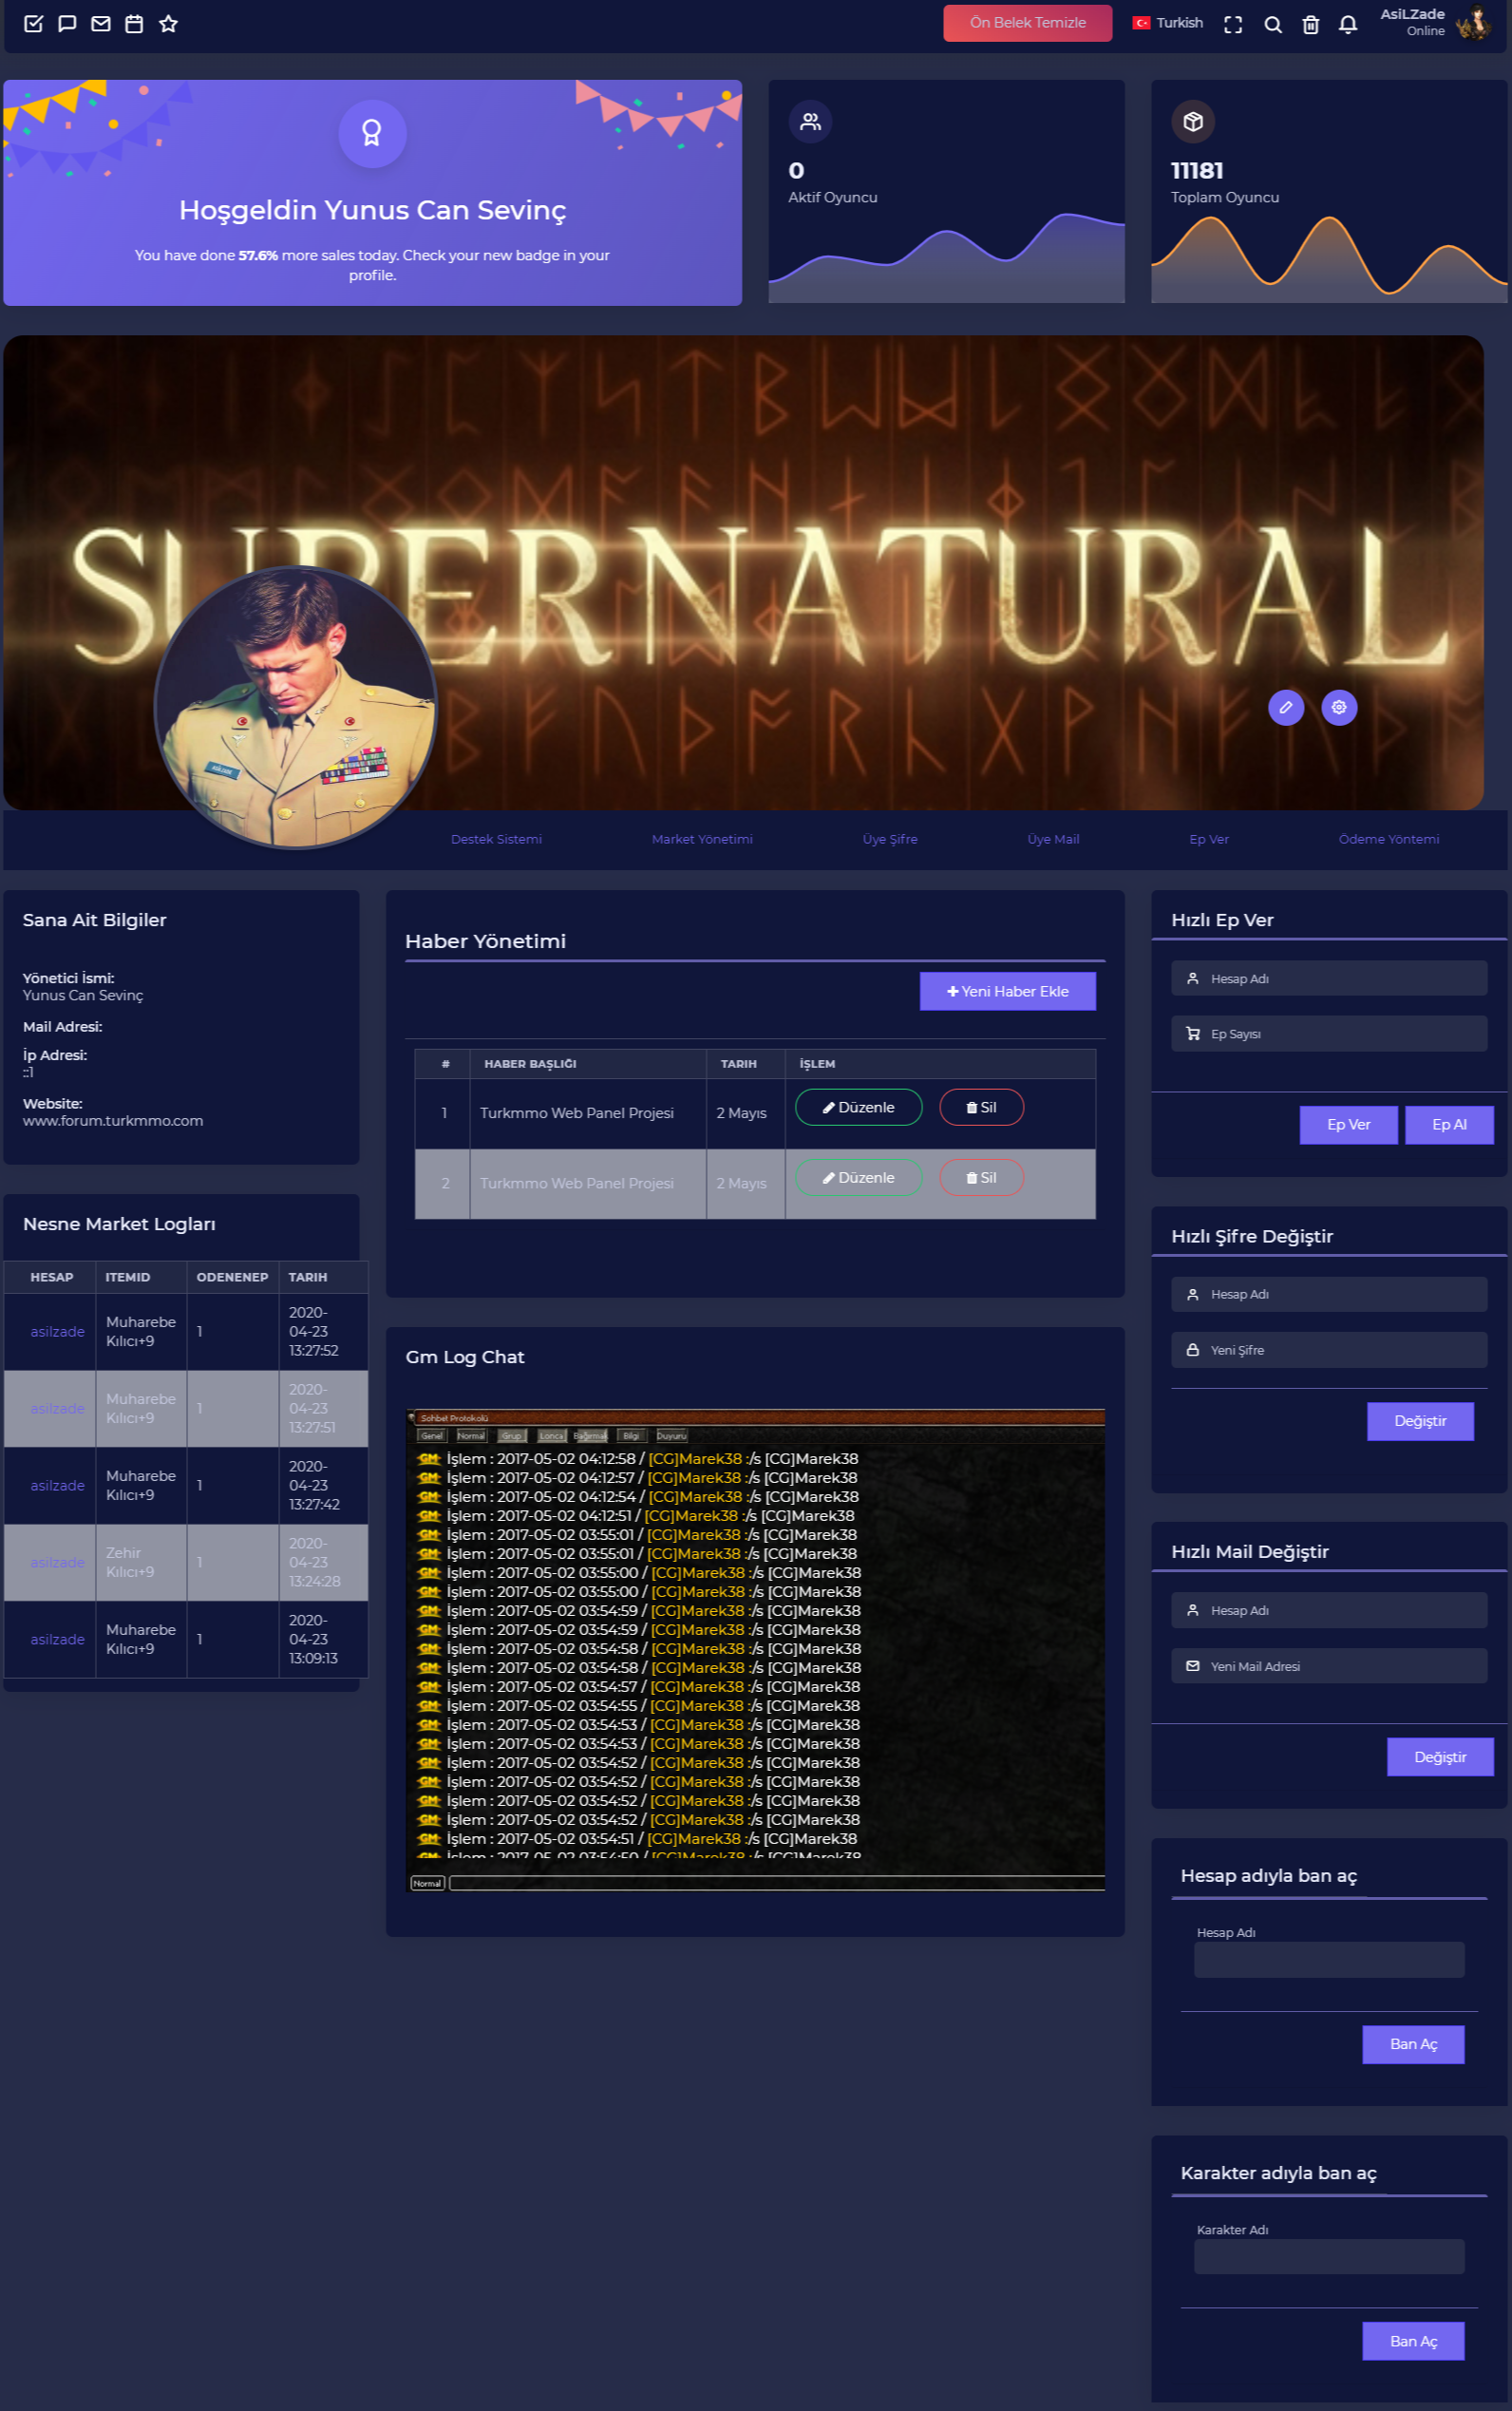The height and width of the screenshot is (2411, 1512).
Task: Click Hesap Adı field in Hesap adıyla ban aç
Action: coord(1329,1959)
